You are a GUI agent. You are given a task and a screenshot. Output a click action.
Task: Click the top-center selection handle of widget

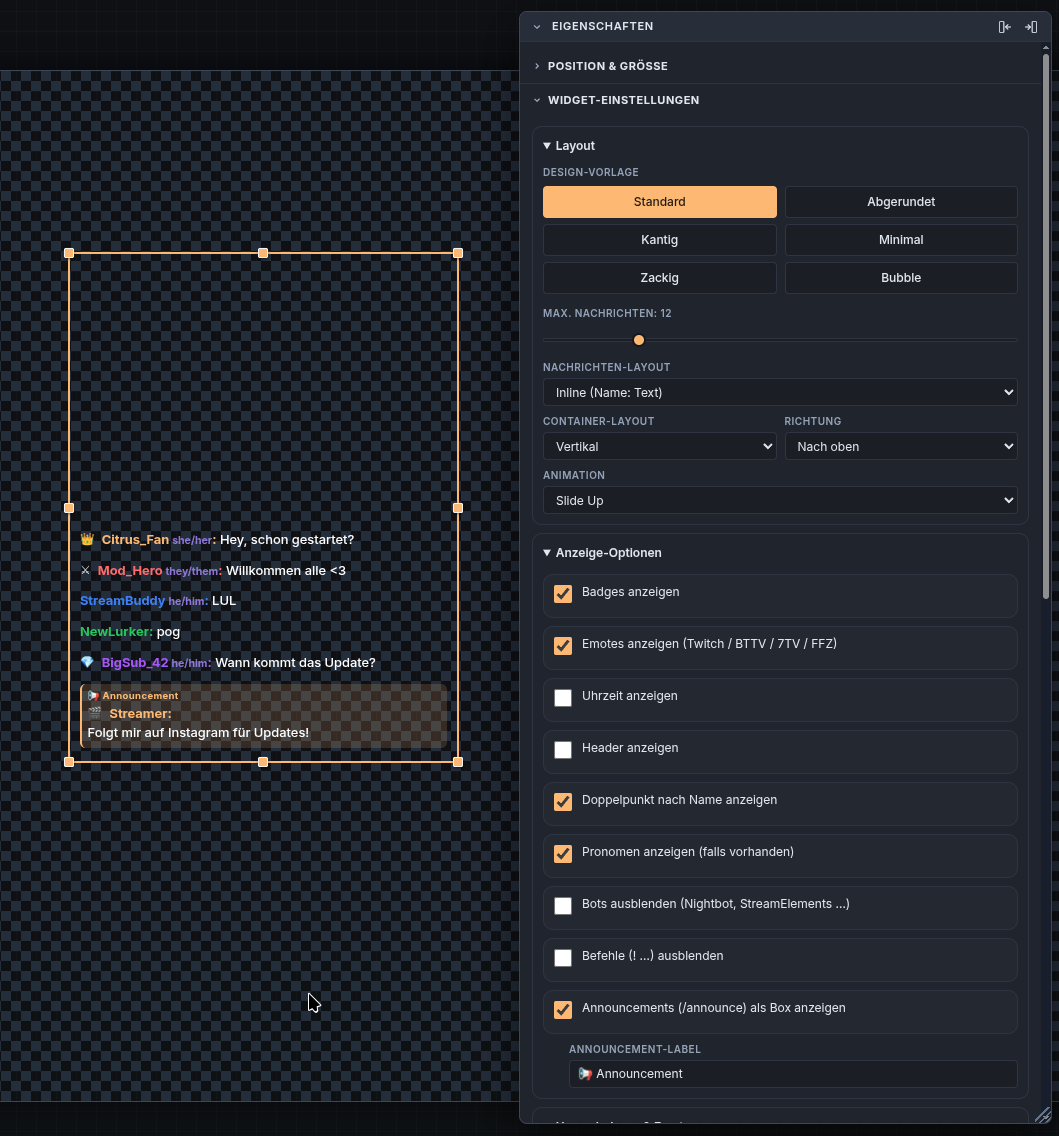point(263,253)
